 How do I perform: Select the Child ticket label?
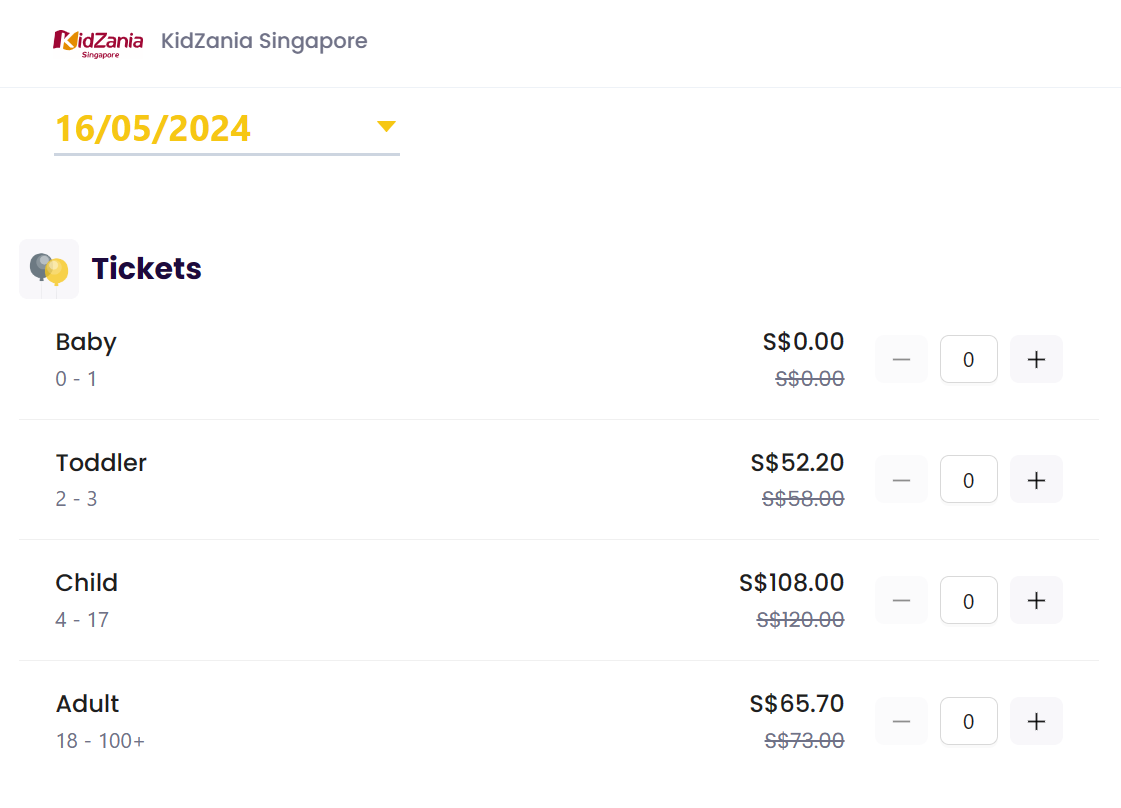[x=87, y=583]
